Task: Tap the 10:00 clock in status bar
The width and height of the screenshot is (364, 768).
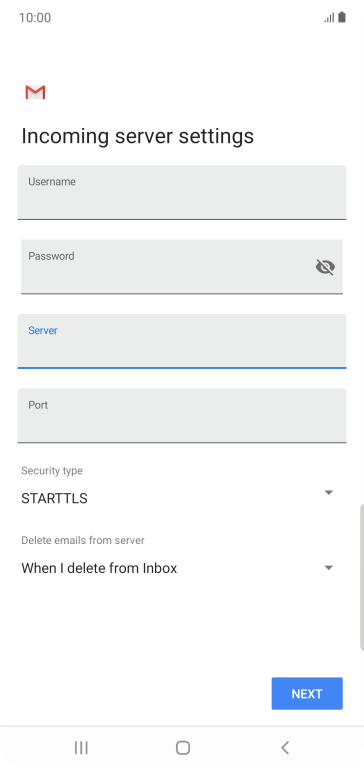Action: pos(35,18)
